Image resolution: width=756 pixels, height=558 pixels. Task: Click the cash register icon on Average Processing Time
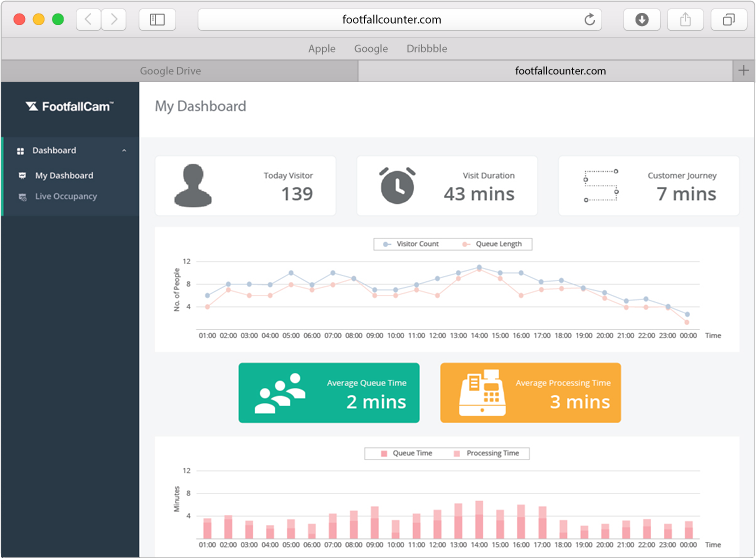(x=481, y=393)
